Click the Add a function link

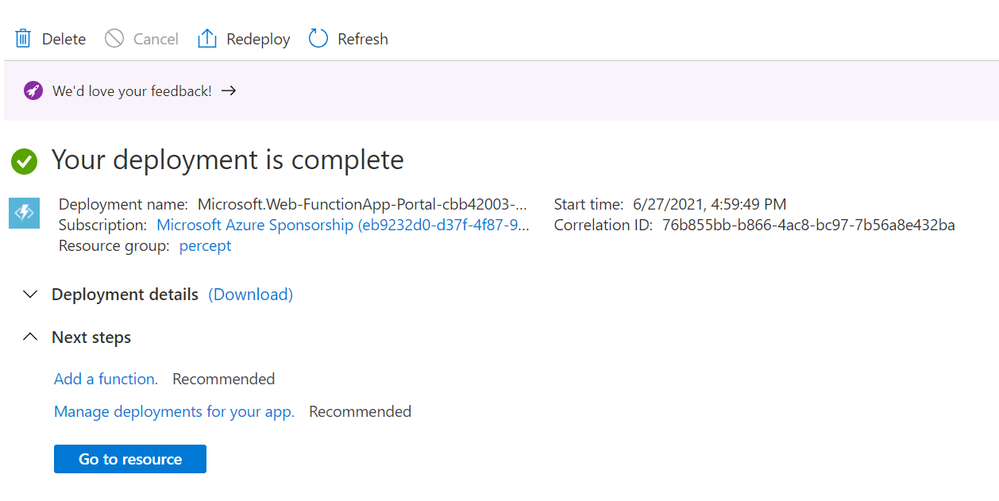(106, 379)
